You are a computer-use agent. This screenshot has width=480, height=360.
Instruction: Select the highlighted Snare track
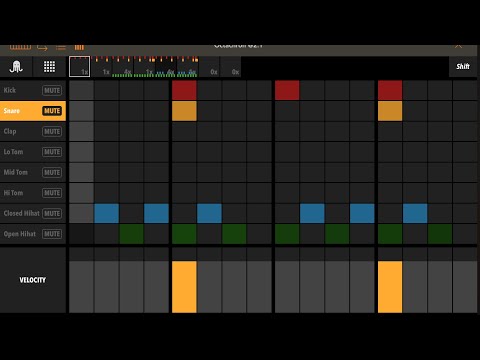(33, 111)
